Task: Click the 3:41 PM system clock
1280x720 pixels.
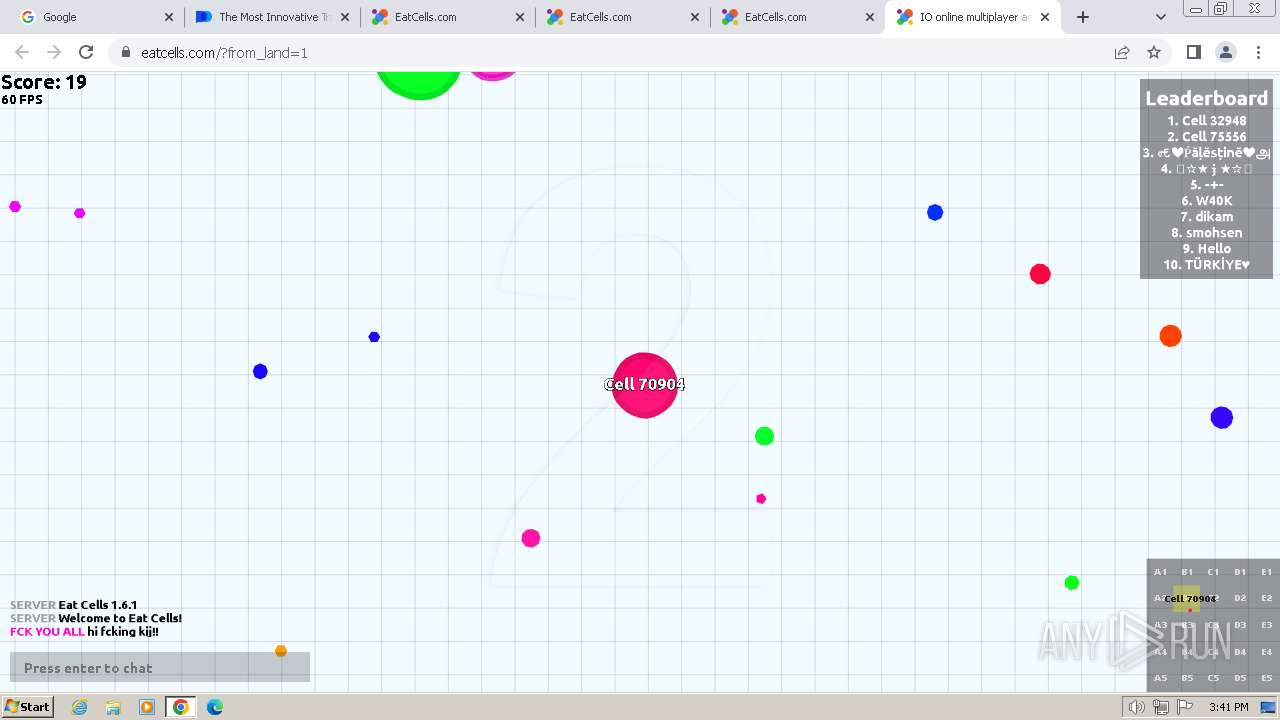Action: [x=1229, y=707]
